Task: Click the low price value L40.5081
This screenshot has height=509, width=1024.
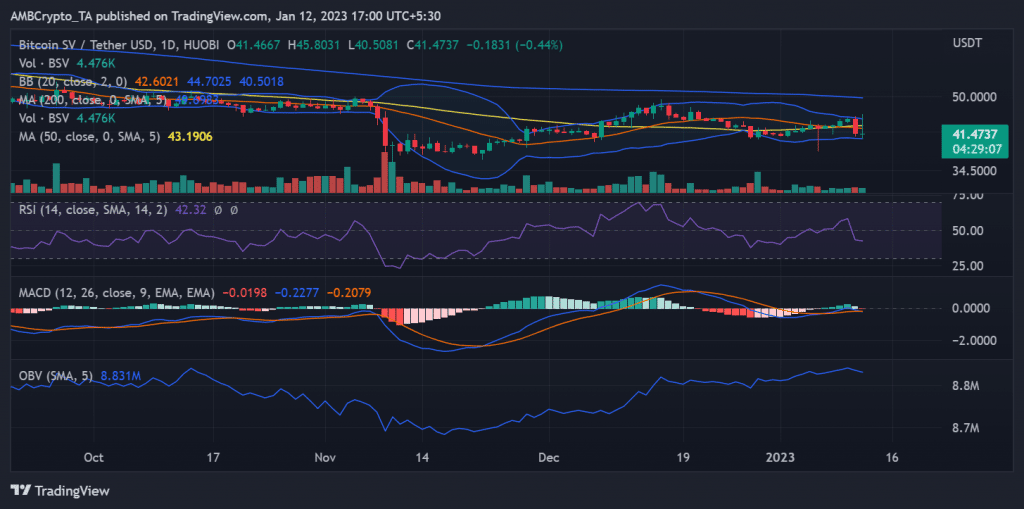Action: coord(375,45)
